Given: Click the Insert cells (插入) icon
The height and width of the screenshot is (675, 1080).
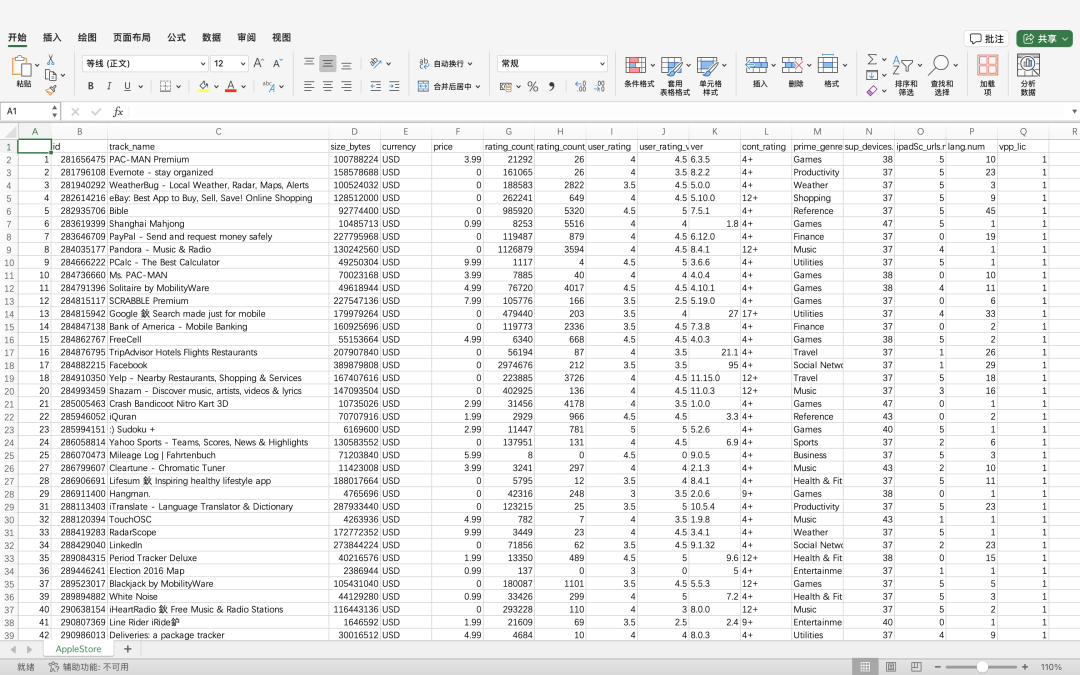Looking at the screenshot, I should (756, 65).
